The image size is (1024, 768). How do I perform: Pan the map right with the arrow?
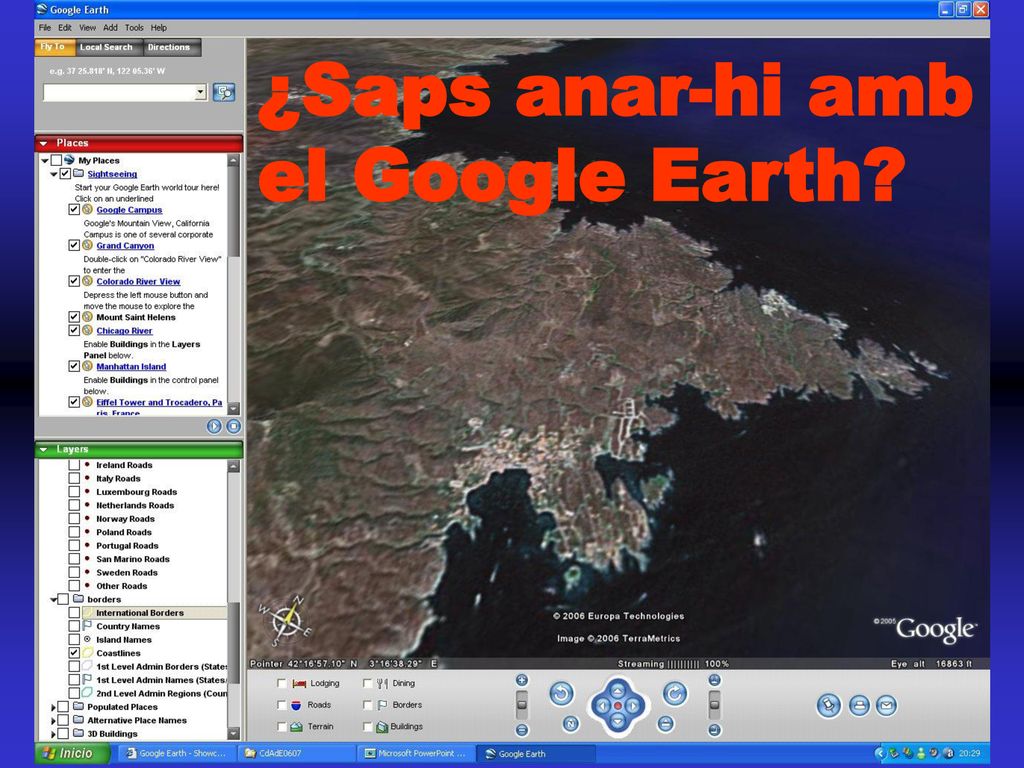coord(633,706)
